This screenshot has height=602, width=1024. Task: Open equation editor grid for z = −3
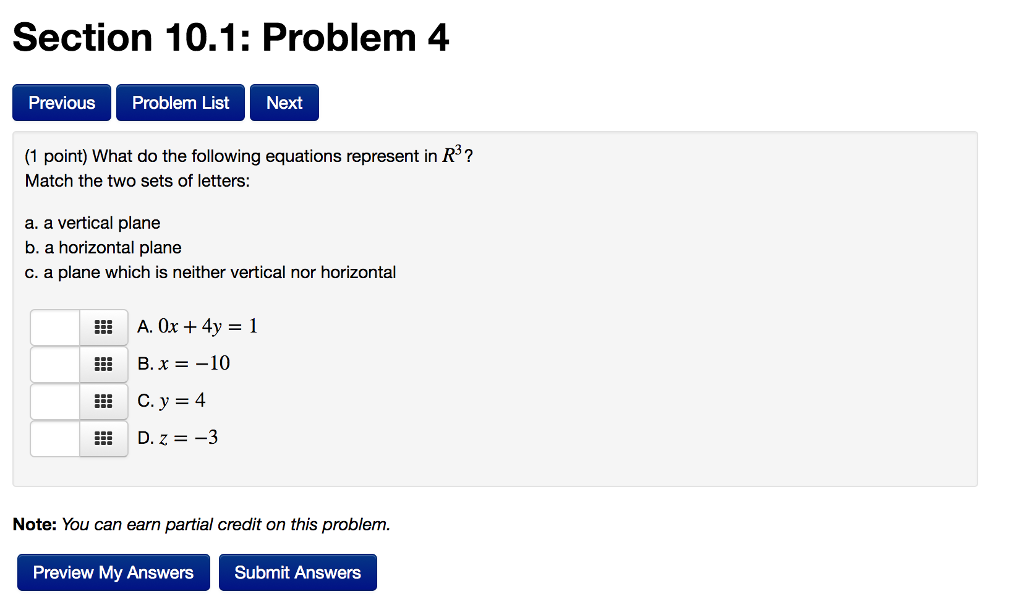click(x=103, y=439)
